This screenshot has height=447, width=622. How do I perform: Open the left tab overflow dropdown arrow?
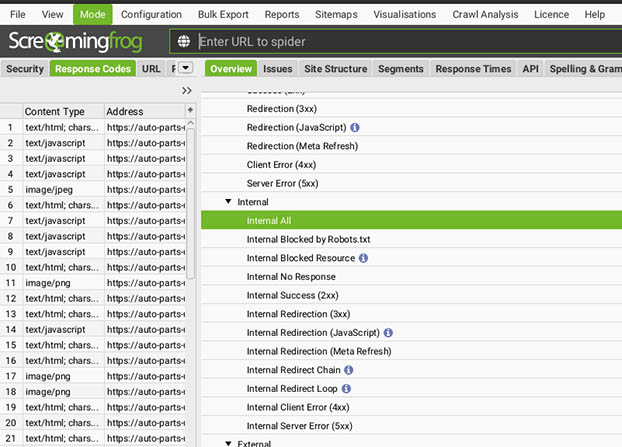pos(185,69)
